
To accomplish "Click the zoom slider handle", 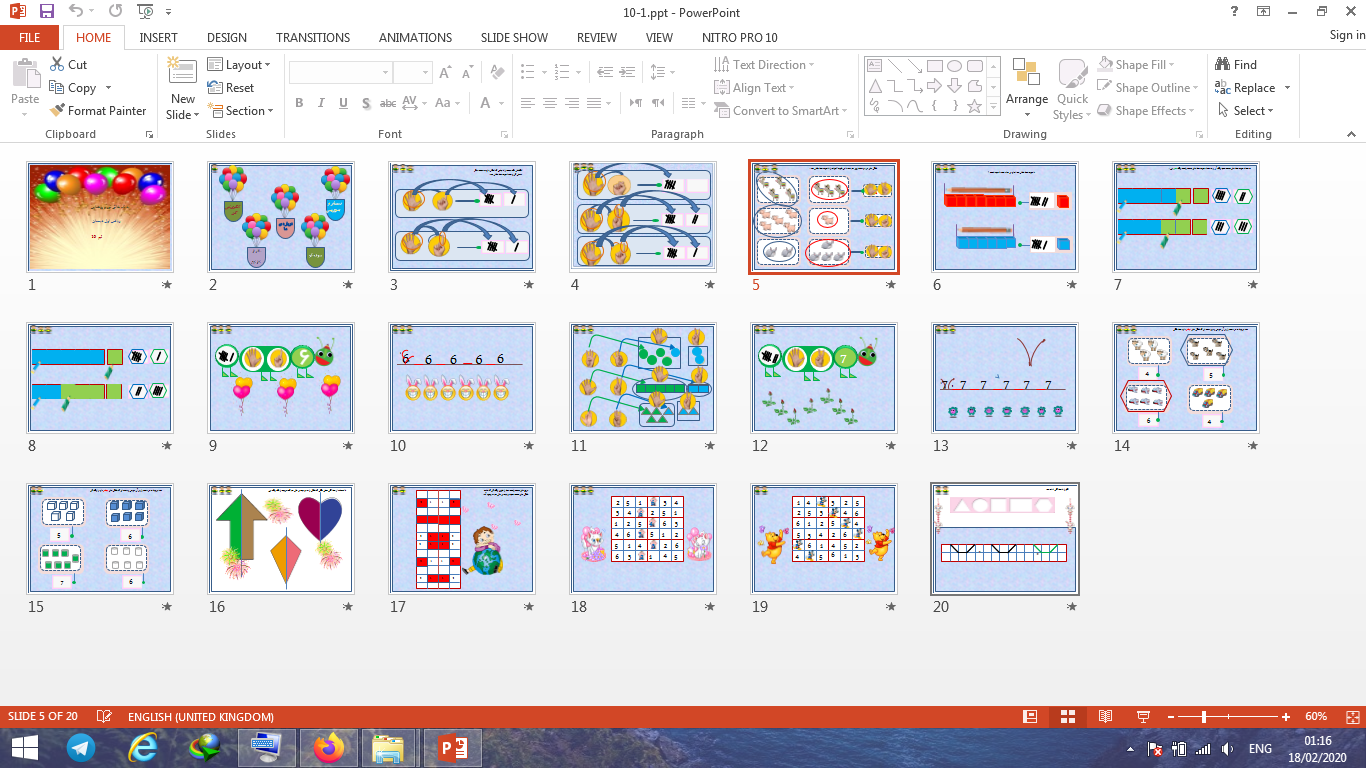I will tap(1204, 717).
